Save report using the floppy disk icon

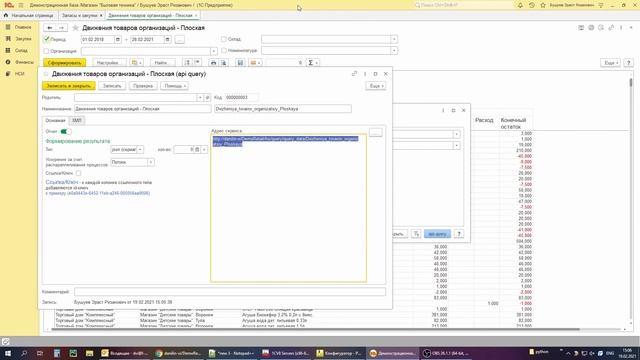point(240,63)
